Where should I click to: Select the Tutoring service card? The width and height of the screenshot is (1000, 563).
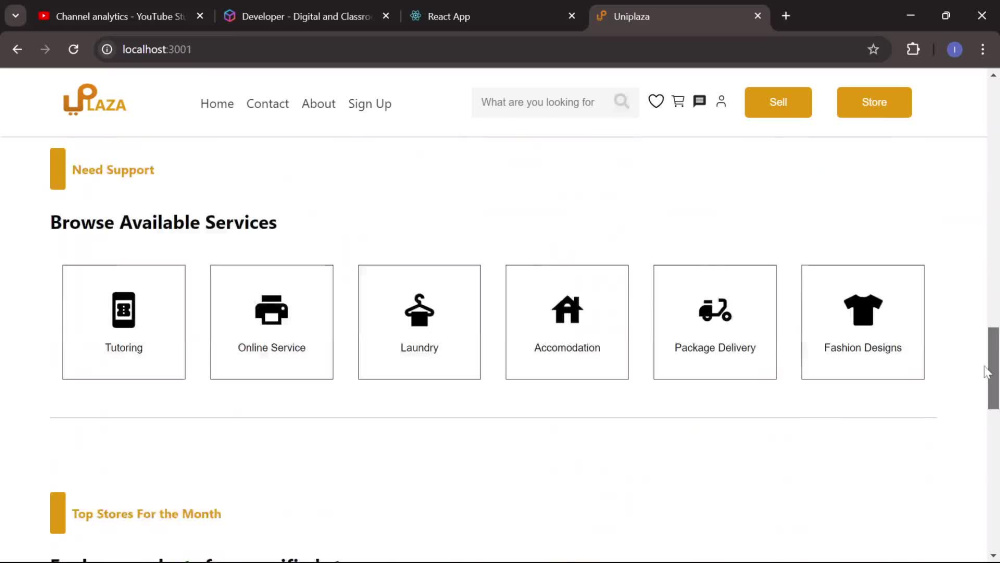click(x=124, y=322)
